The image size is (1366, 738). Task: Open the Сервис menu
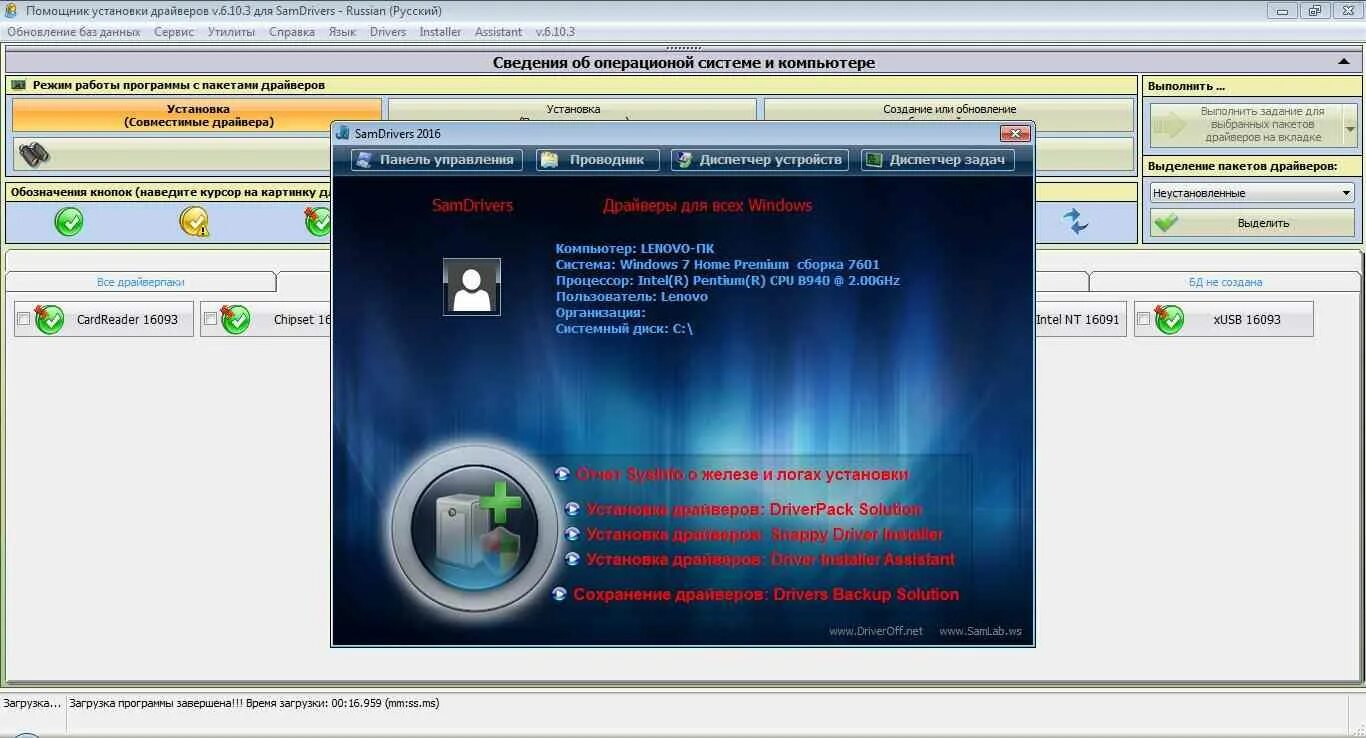(x=175, y=32)
